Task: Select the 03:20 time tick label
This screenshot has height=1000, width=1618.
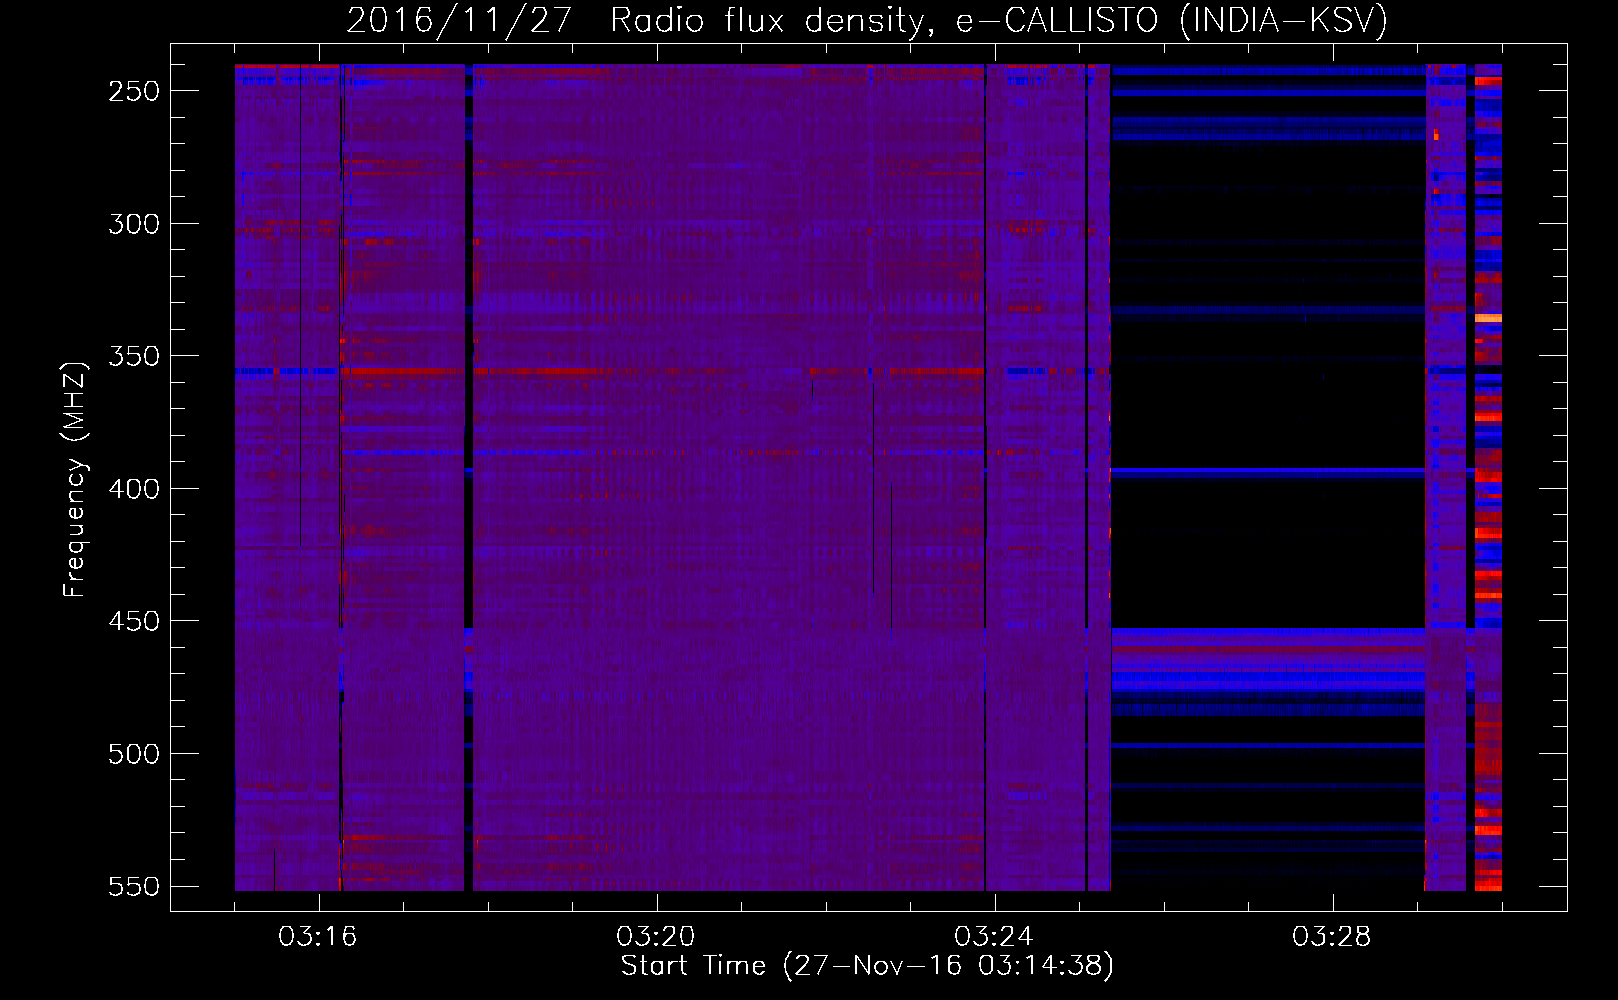Action: pos(656,937)
